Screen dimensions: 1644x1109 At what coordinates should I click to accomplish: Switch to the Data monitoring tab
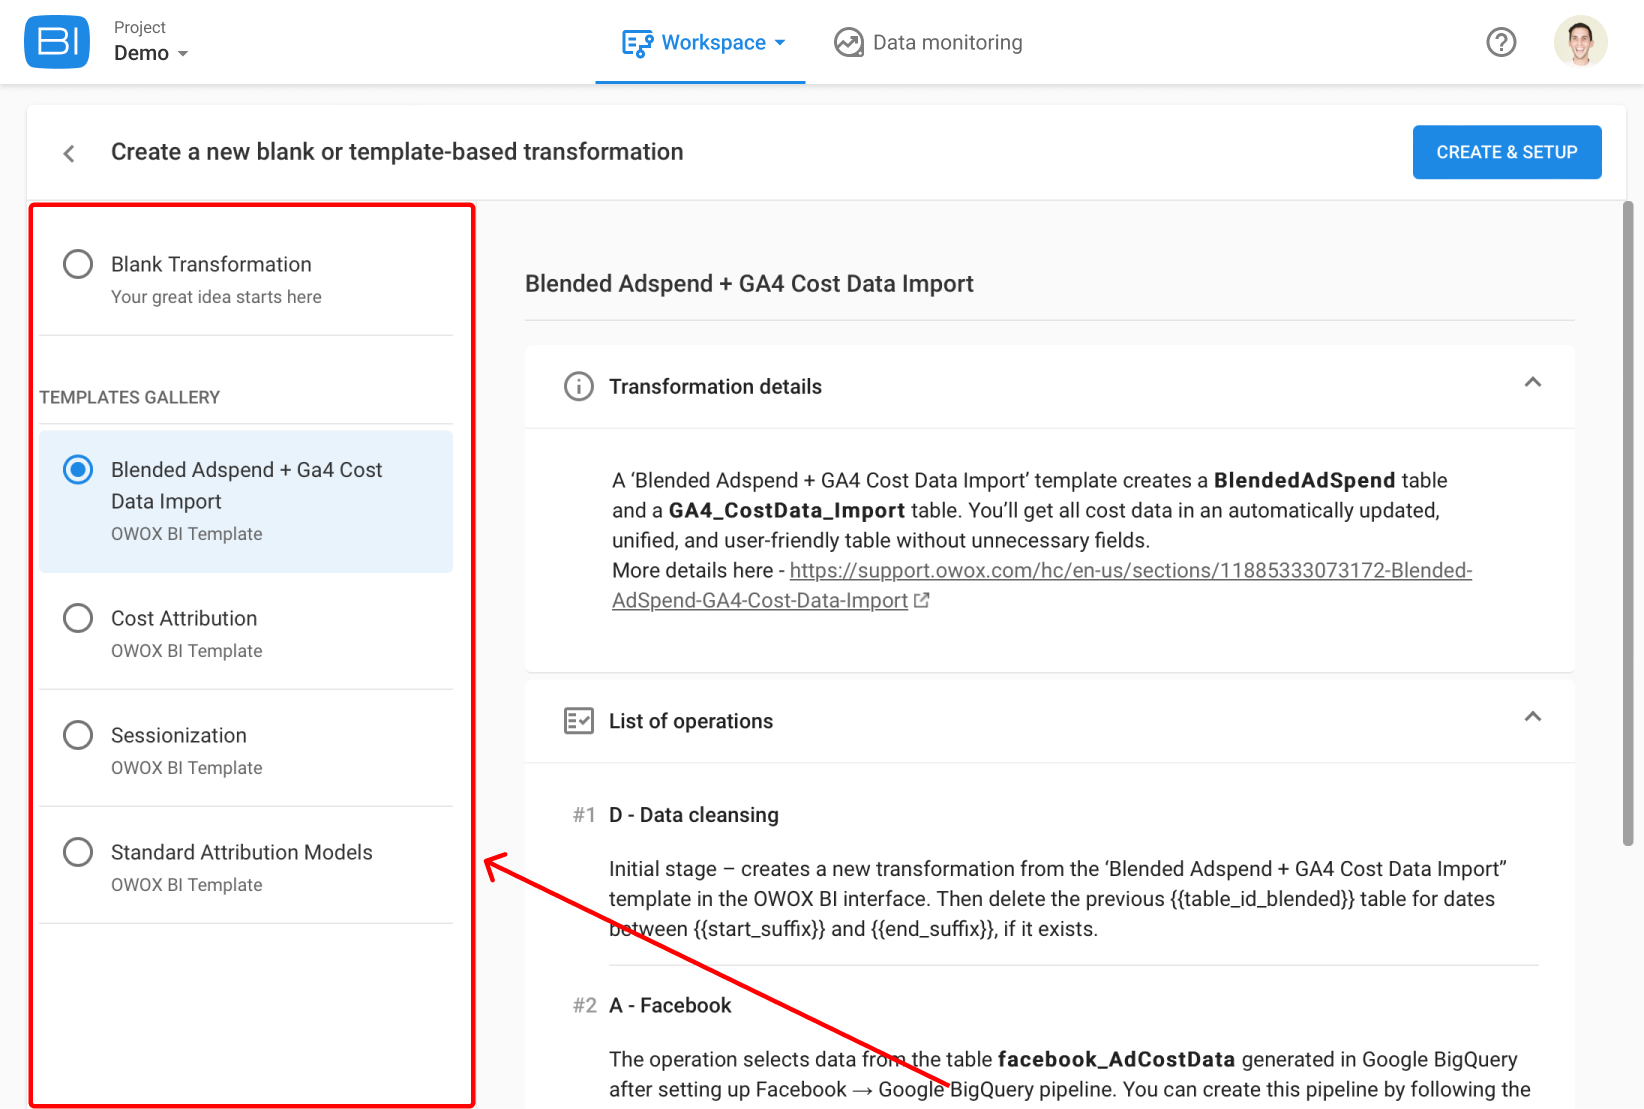click(x=928, y=42)
